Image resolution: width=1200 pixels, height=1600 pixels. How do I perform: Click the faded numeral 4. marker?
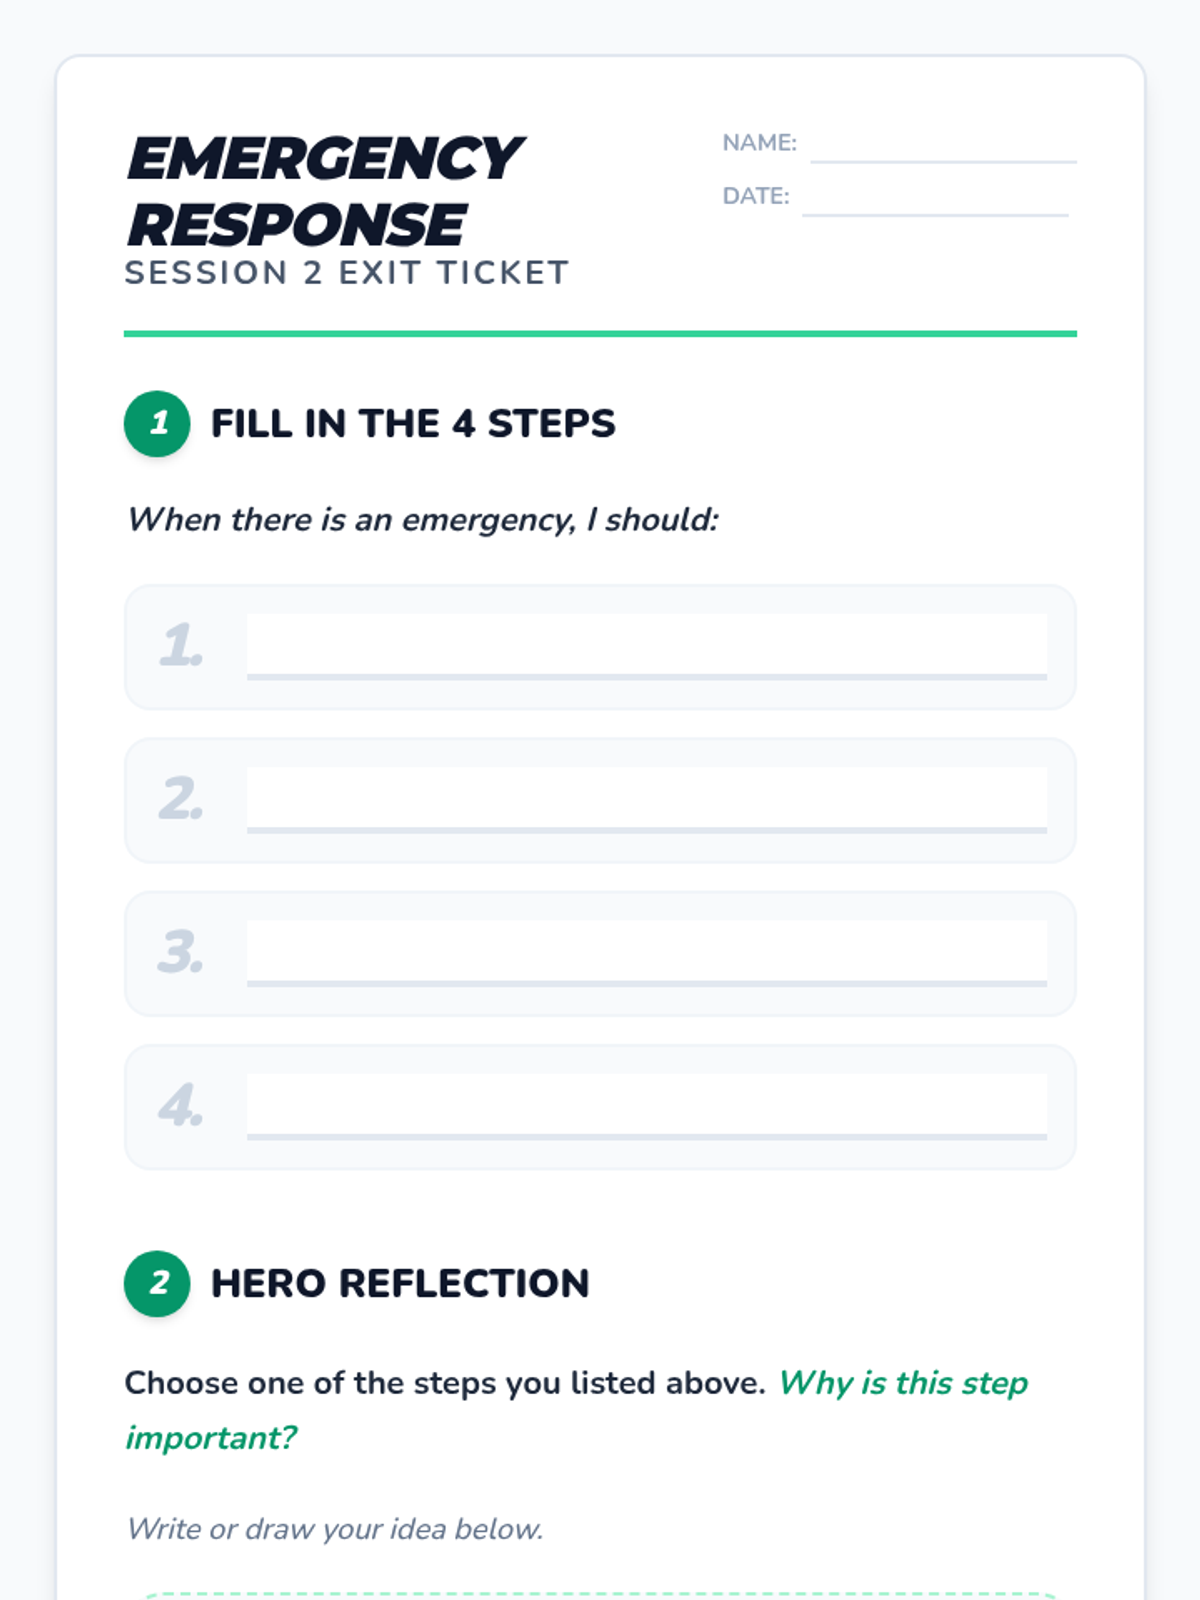(181, 1106)
